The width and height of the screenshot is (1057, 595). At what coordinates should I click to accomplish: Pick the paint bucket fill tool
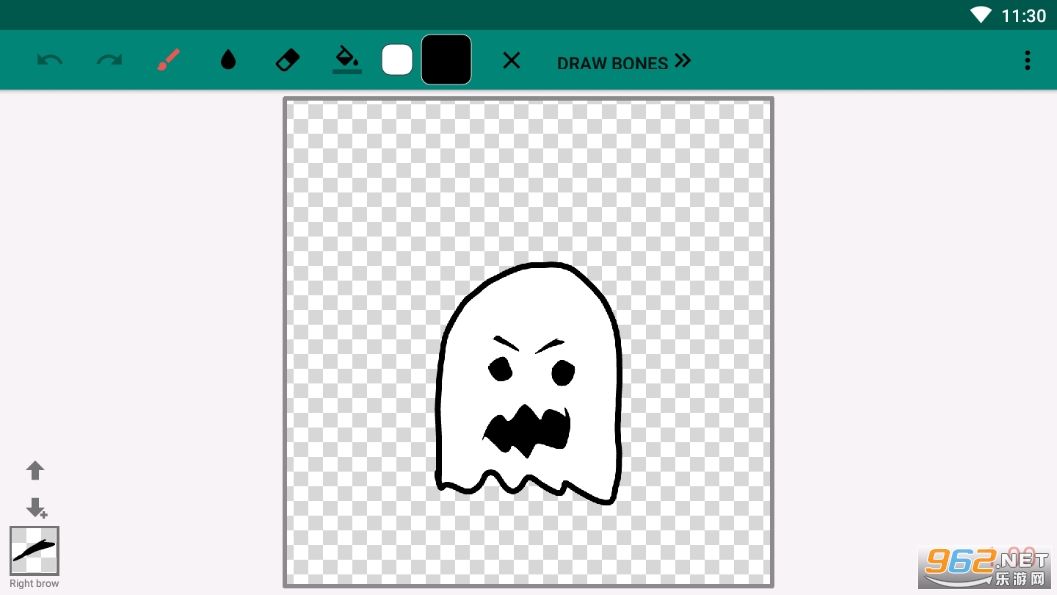click(346, 59)
